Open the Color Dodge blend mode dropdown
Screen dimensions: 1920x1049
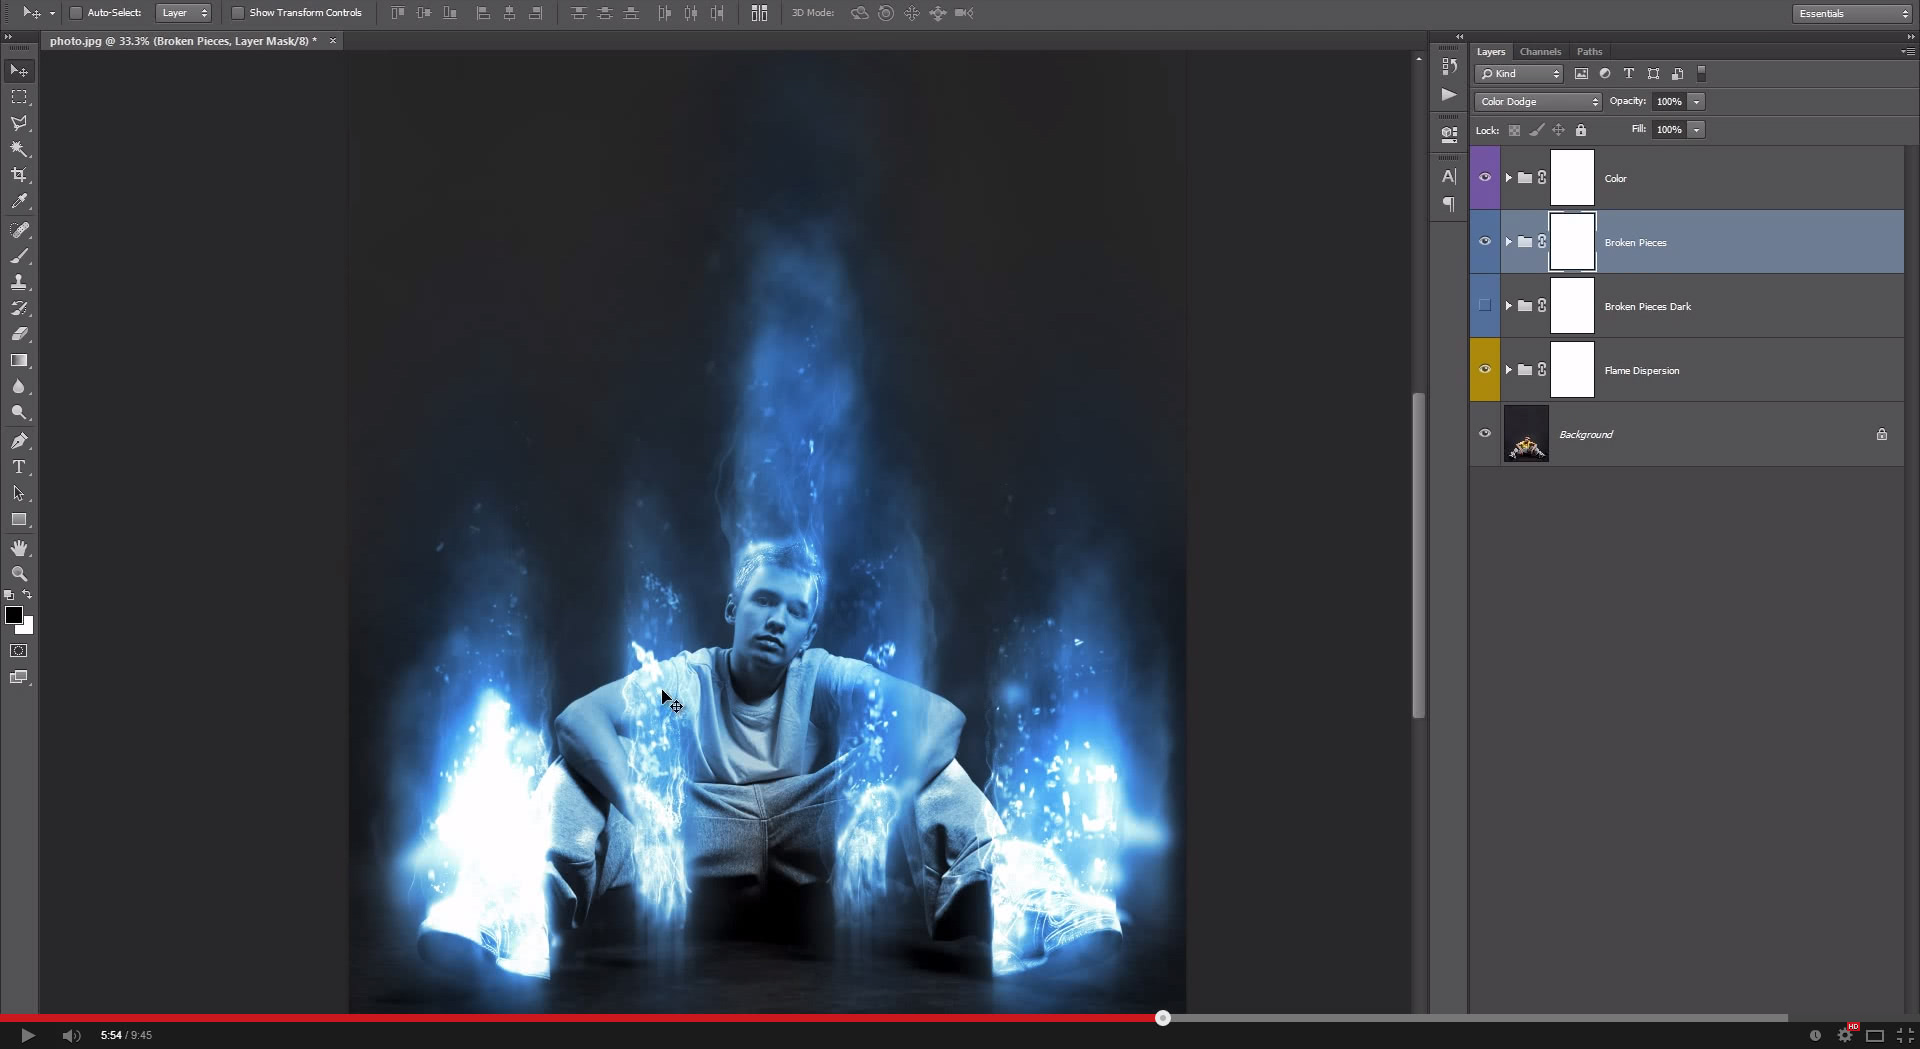point(1536,101)
